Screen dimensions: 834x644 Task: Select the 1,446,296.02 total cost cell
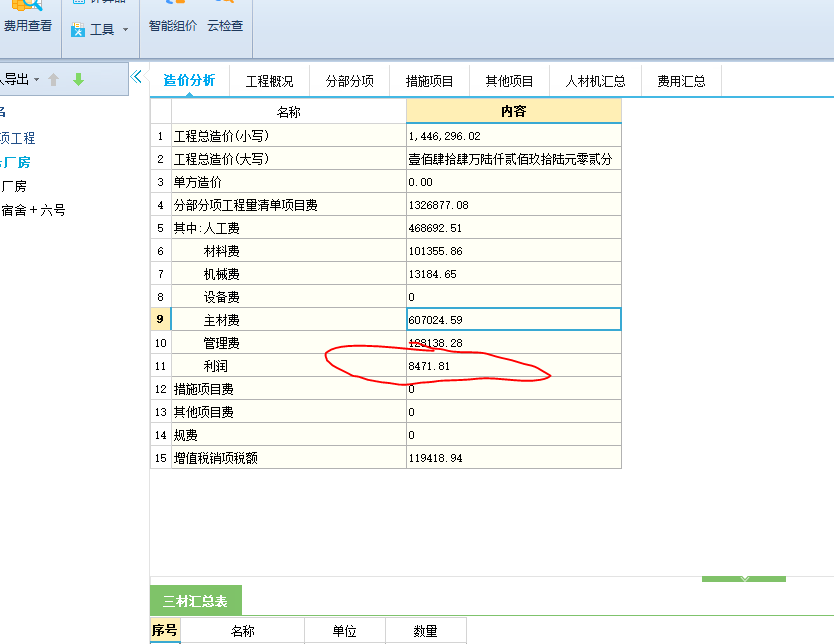click(514, 136)
